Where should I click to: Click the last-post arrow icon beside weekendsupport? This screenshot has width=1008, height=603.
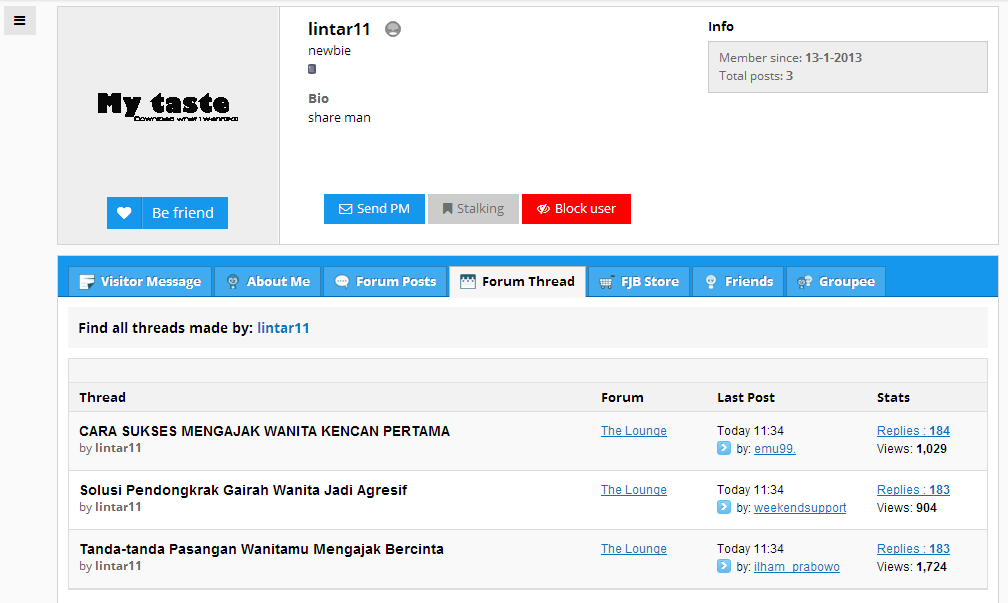(x=724, y=507)
